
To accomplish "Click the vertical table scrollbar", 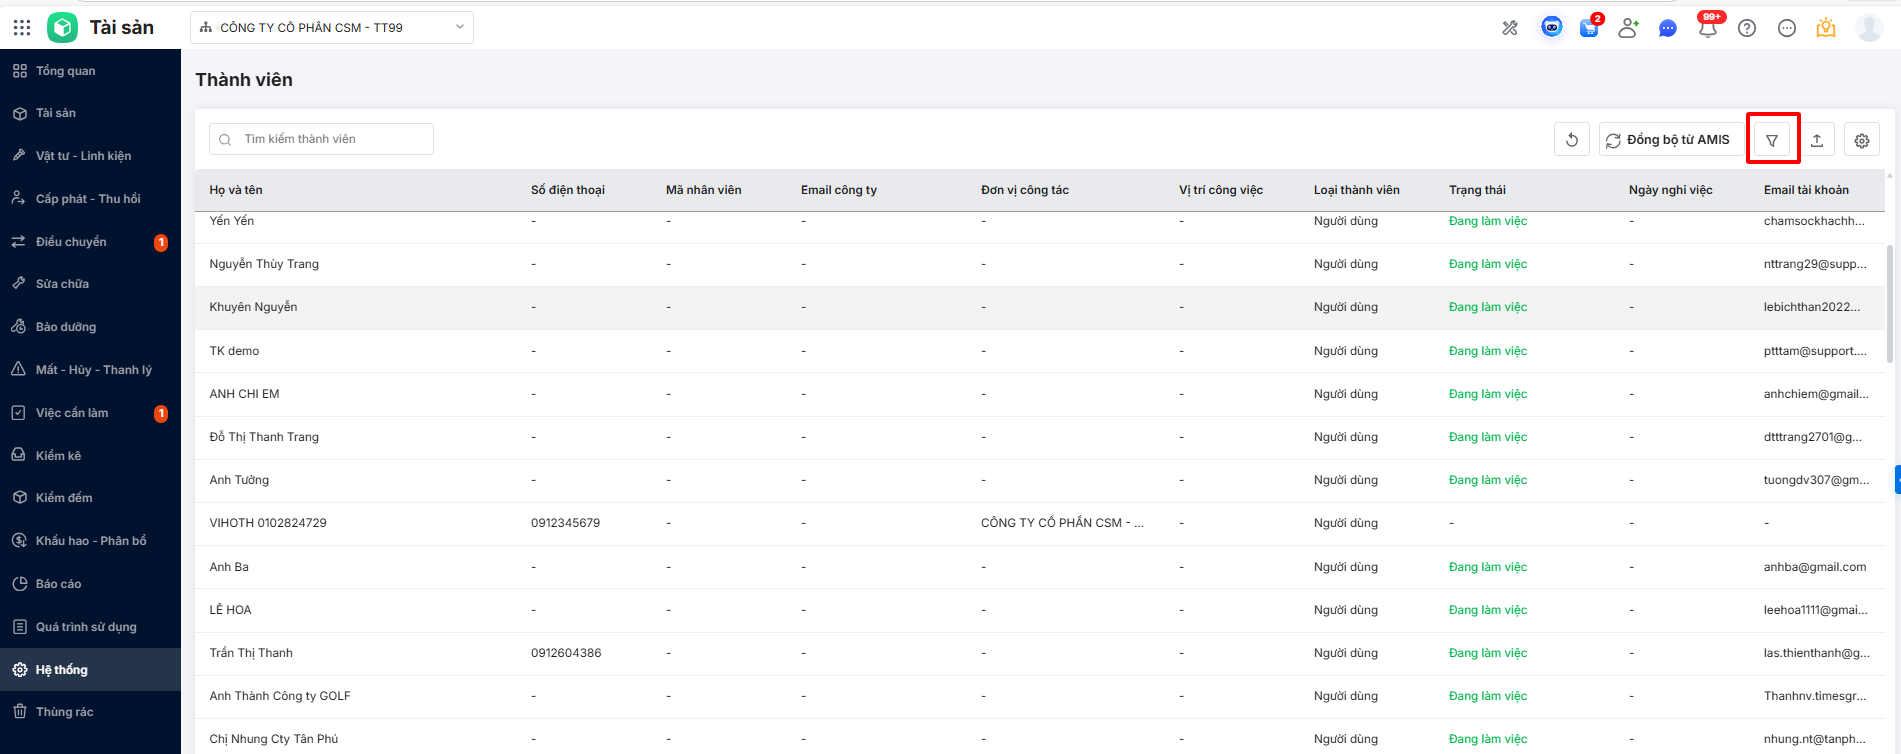I will 1888,300.
